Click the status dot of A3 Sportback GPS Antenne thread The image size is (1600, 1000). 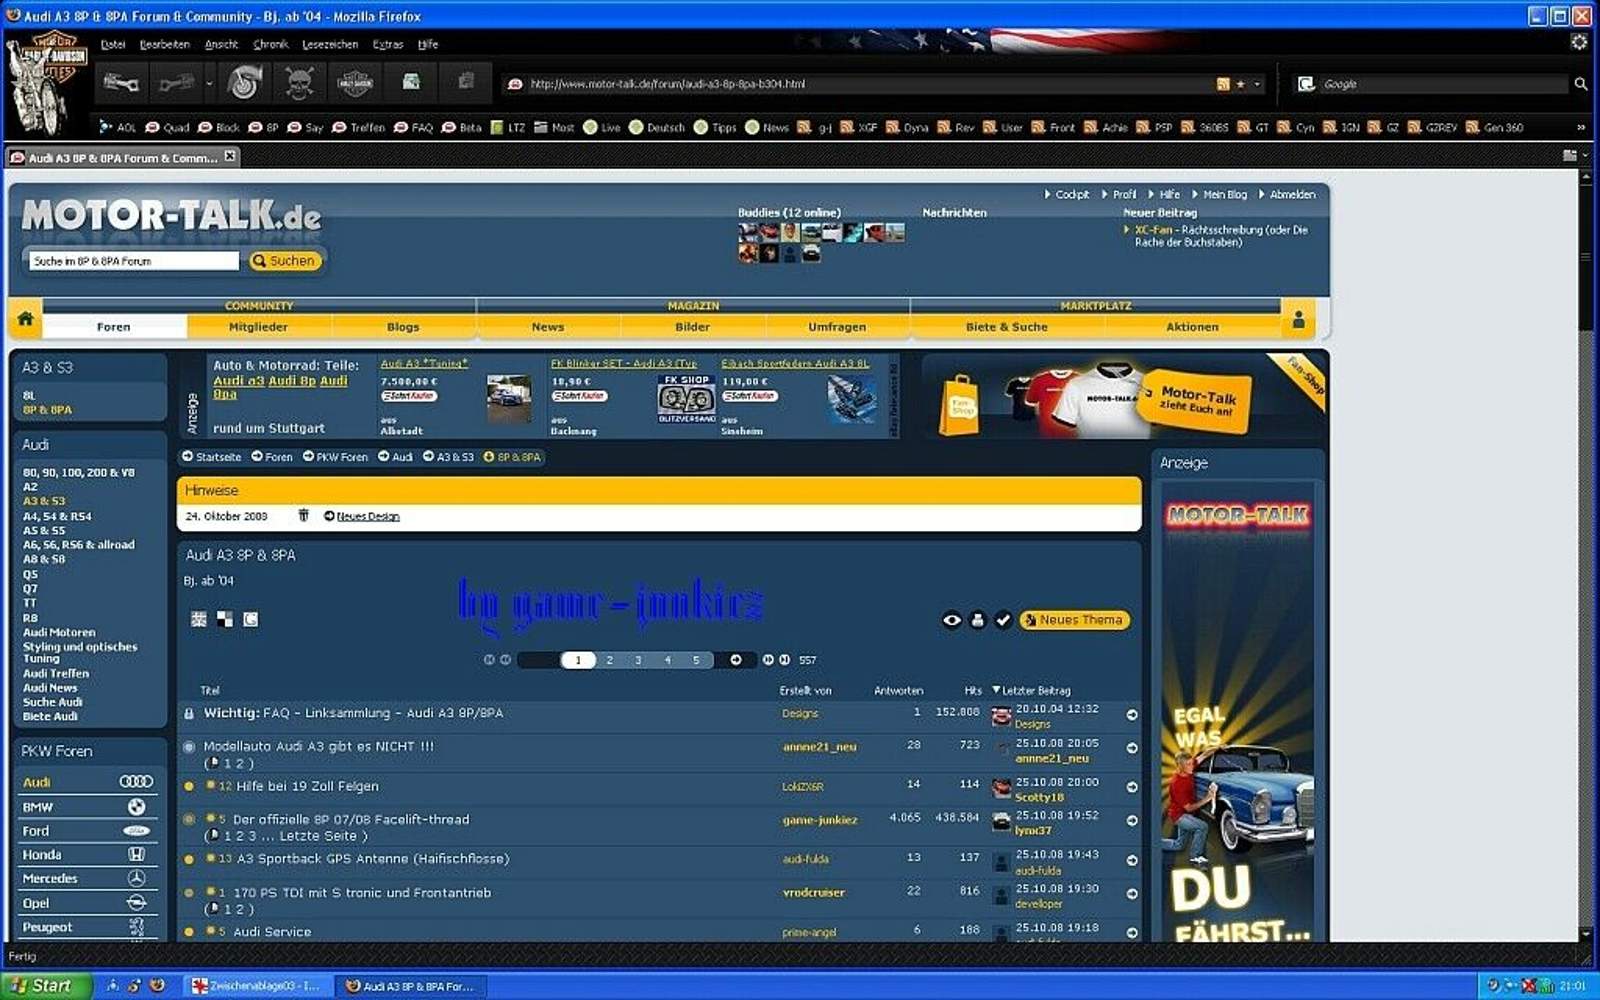tap(189, 859)
